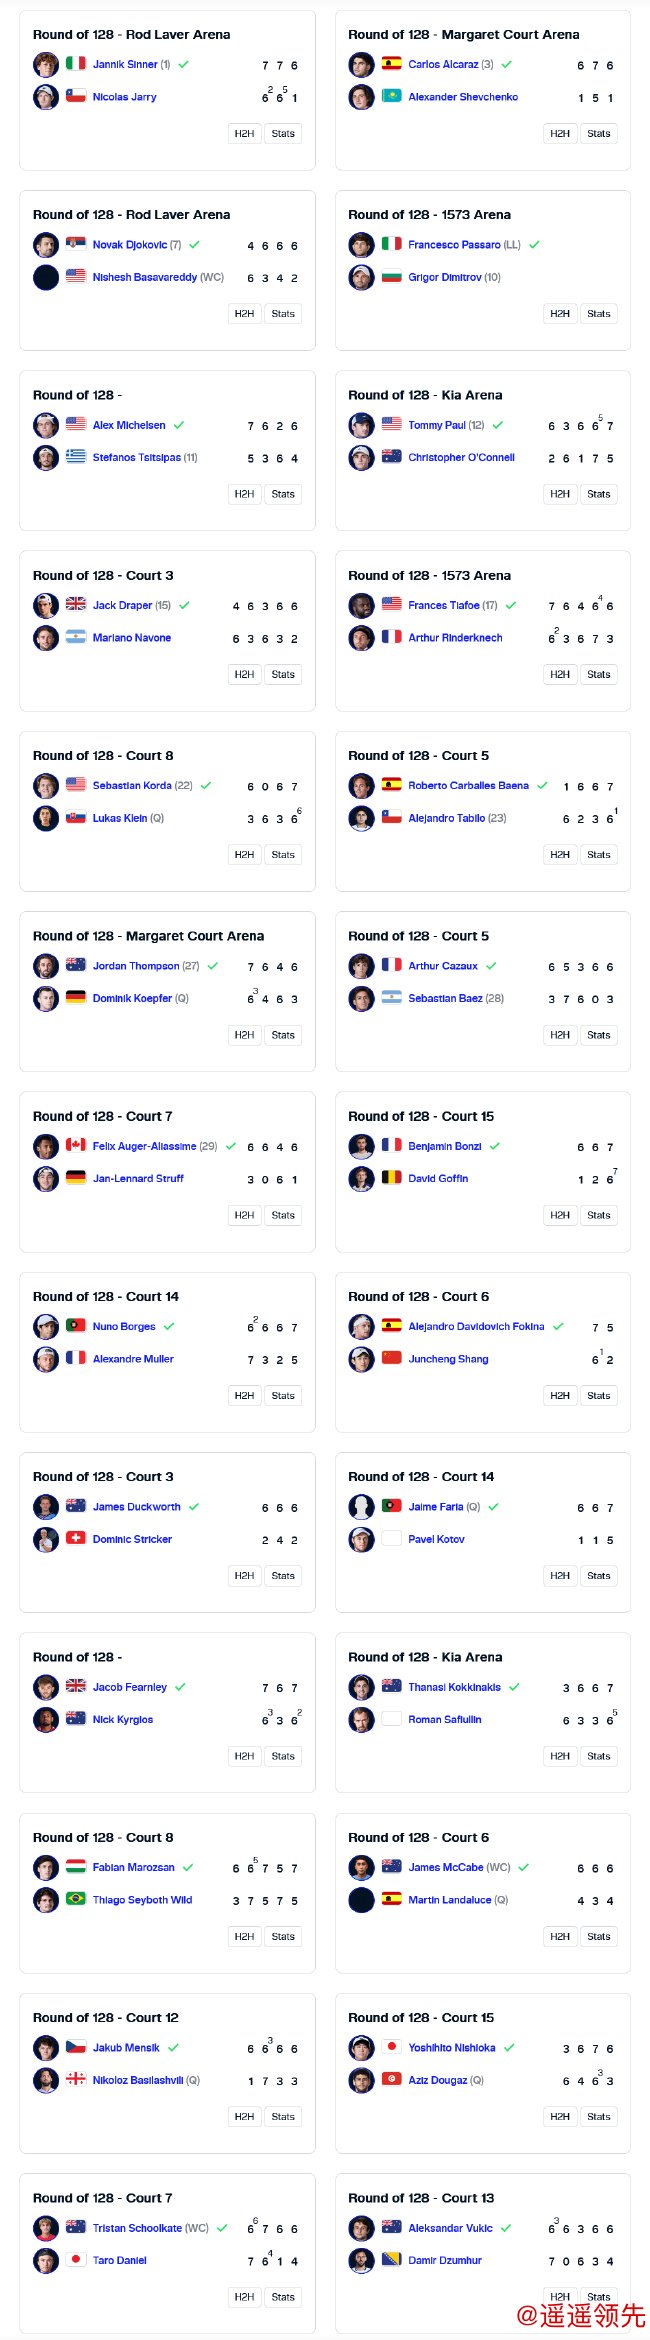
Task: Click the Greek flag beside Stefanos Tsitsipas
Action: (76, 457)
